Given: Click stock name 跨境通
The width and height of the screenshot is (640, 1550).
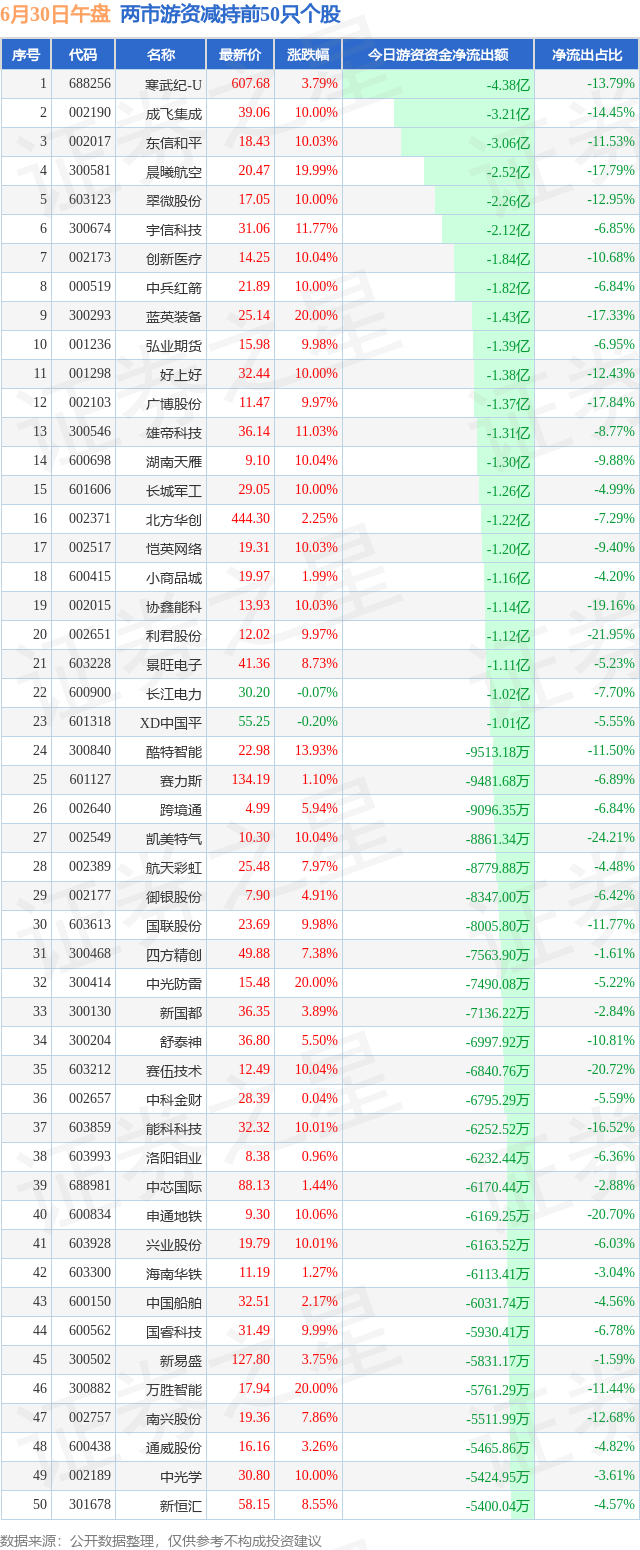Looking at the screenshot, I should click(x=180, y=809).
